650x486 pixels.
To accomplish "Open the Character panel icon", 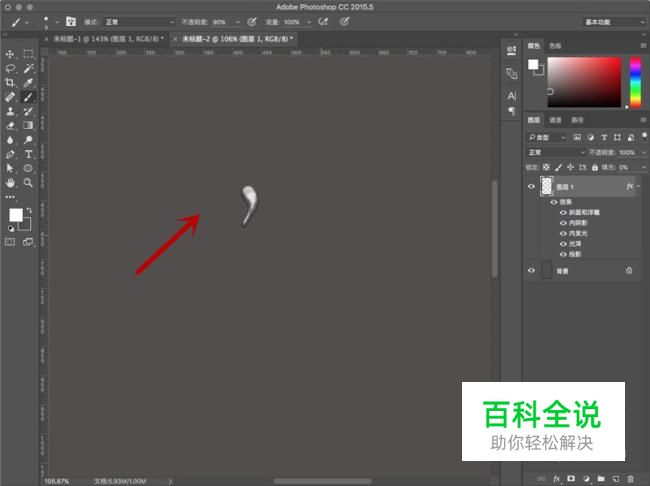I will pos(512,96).
